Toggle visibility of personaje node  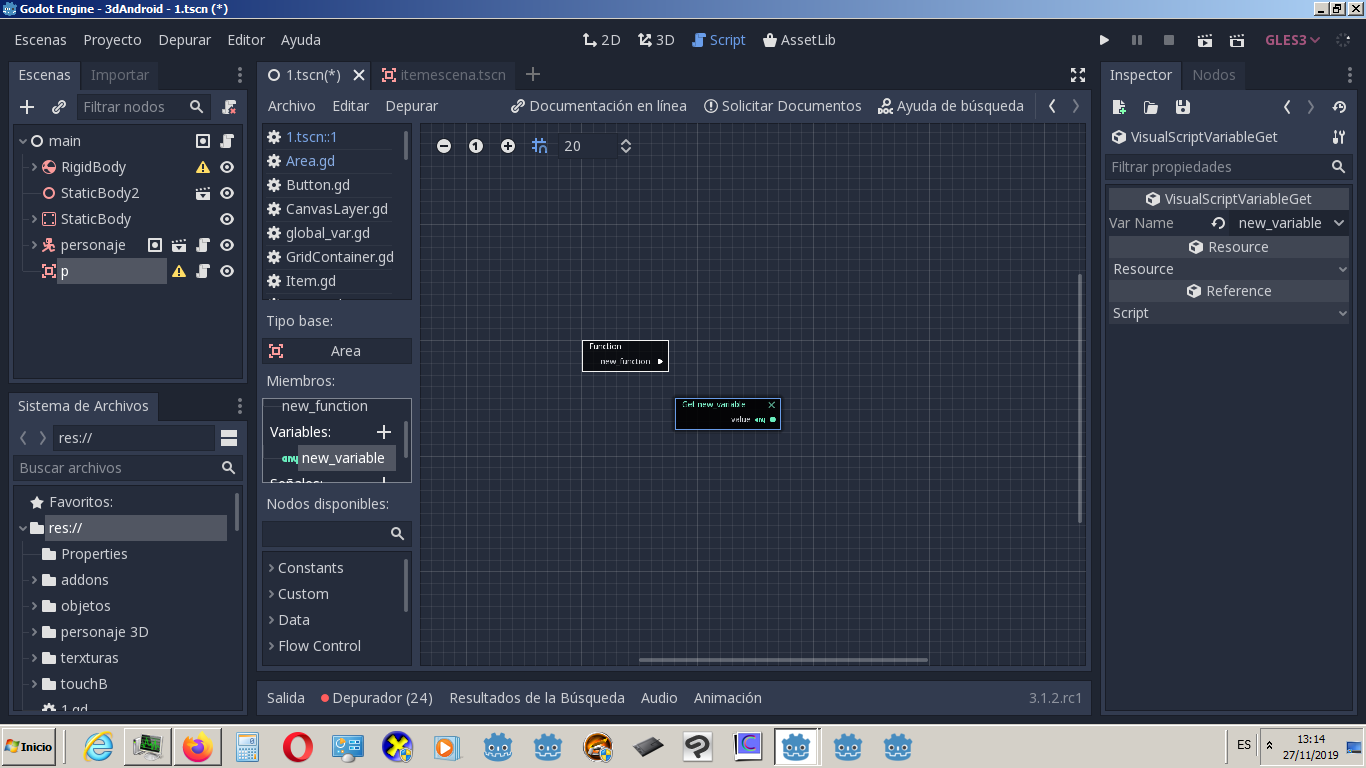coord(227,245)
